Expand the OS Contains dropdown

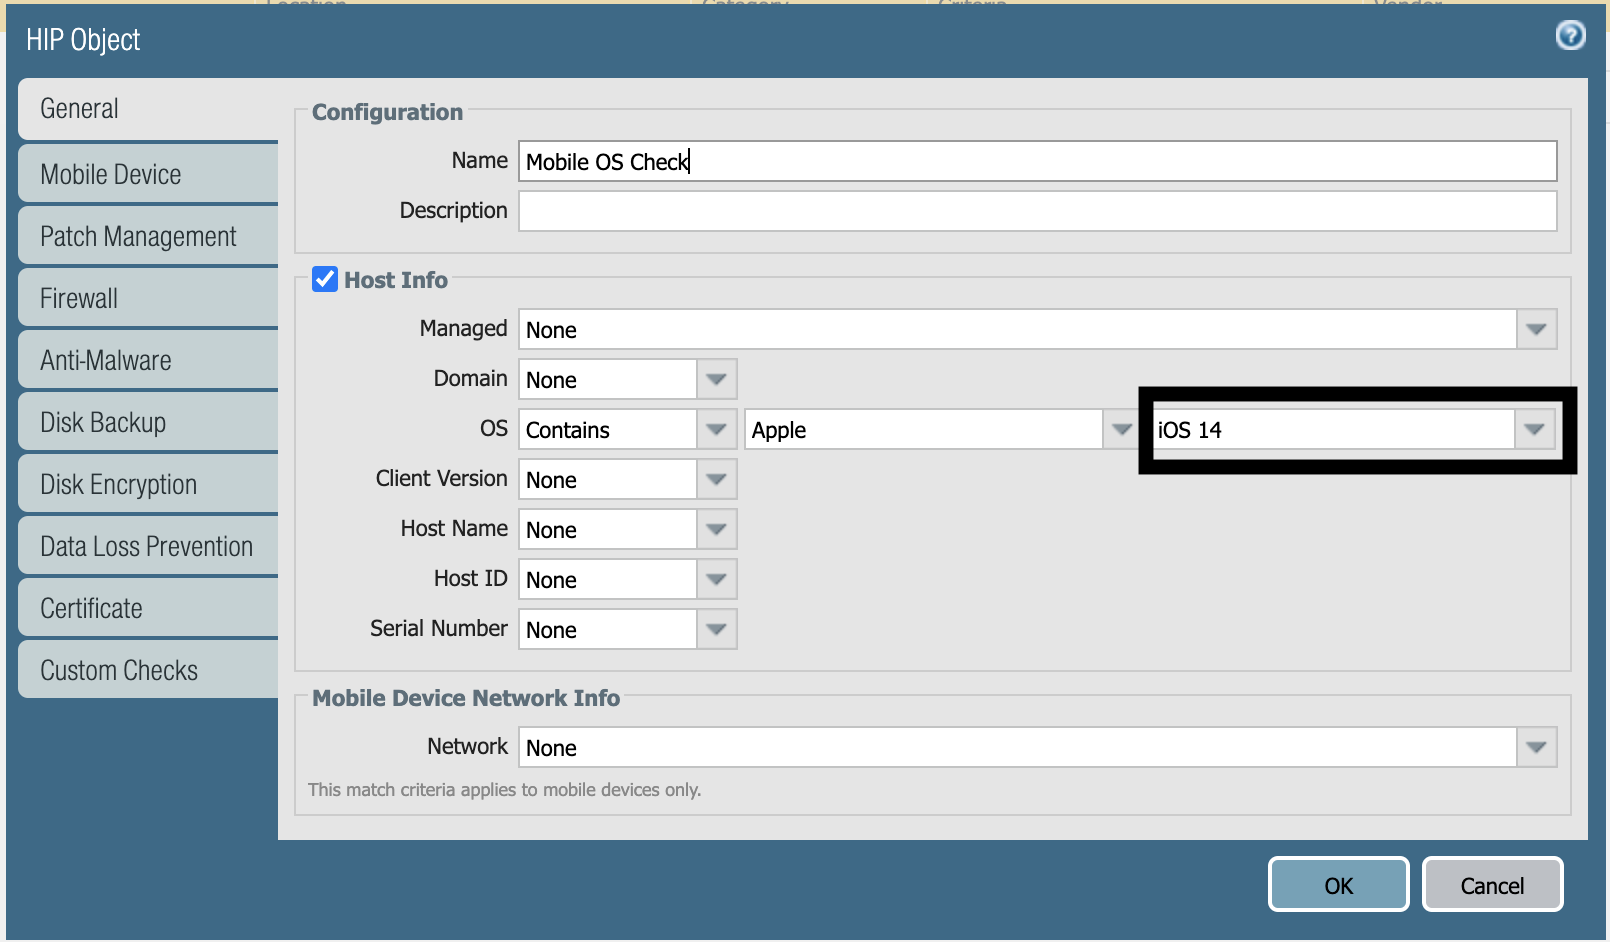point(716,429)
